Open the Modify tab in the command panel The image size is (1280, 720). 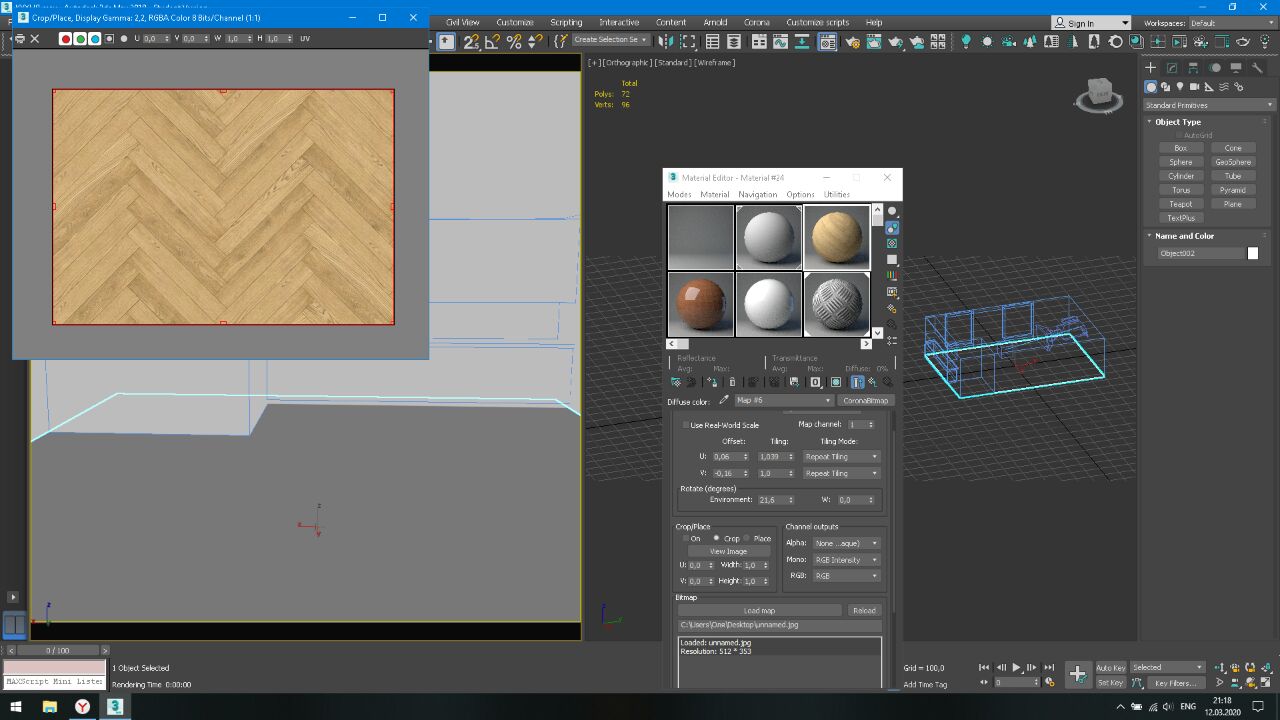coord(1172,67)
